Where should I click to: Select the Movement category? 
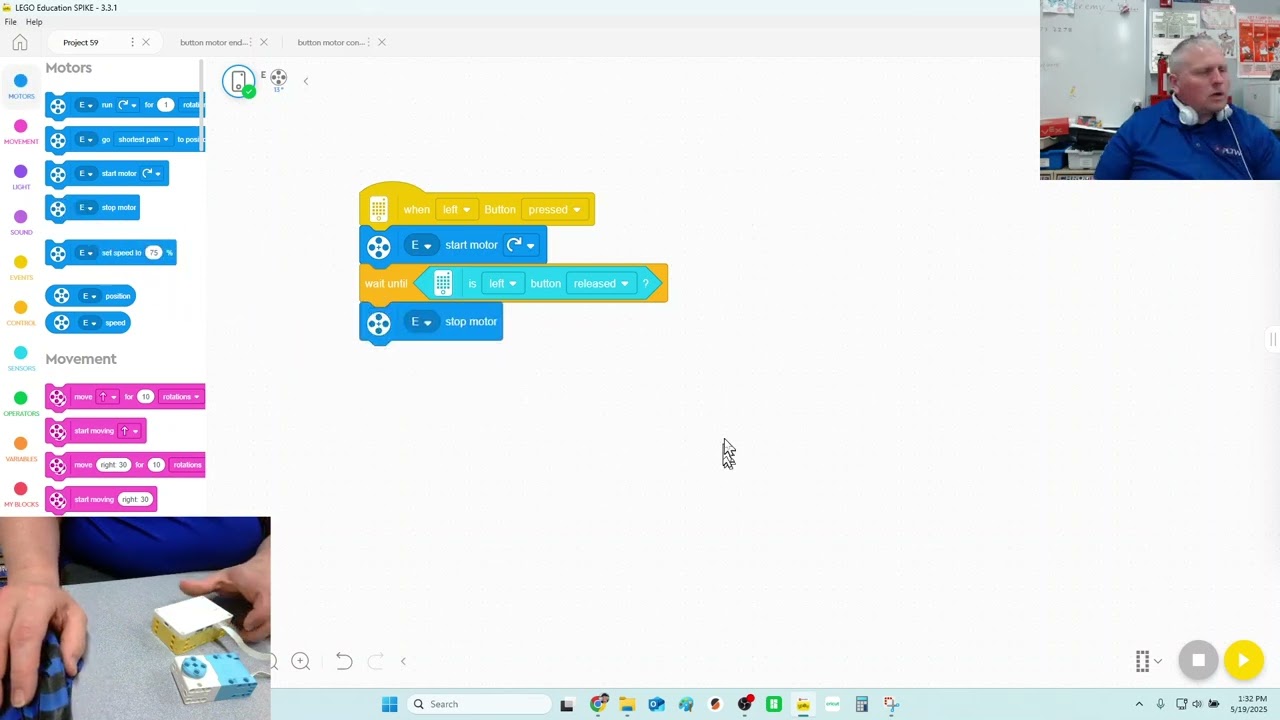click(x=21, y=131)
